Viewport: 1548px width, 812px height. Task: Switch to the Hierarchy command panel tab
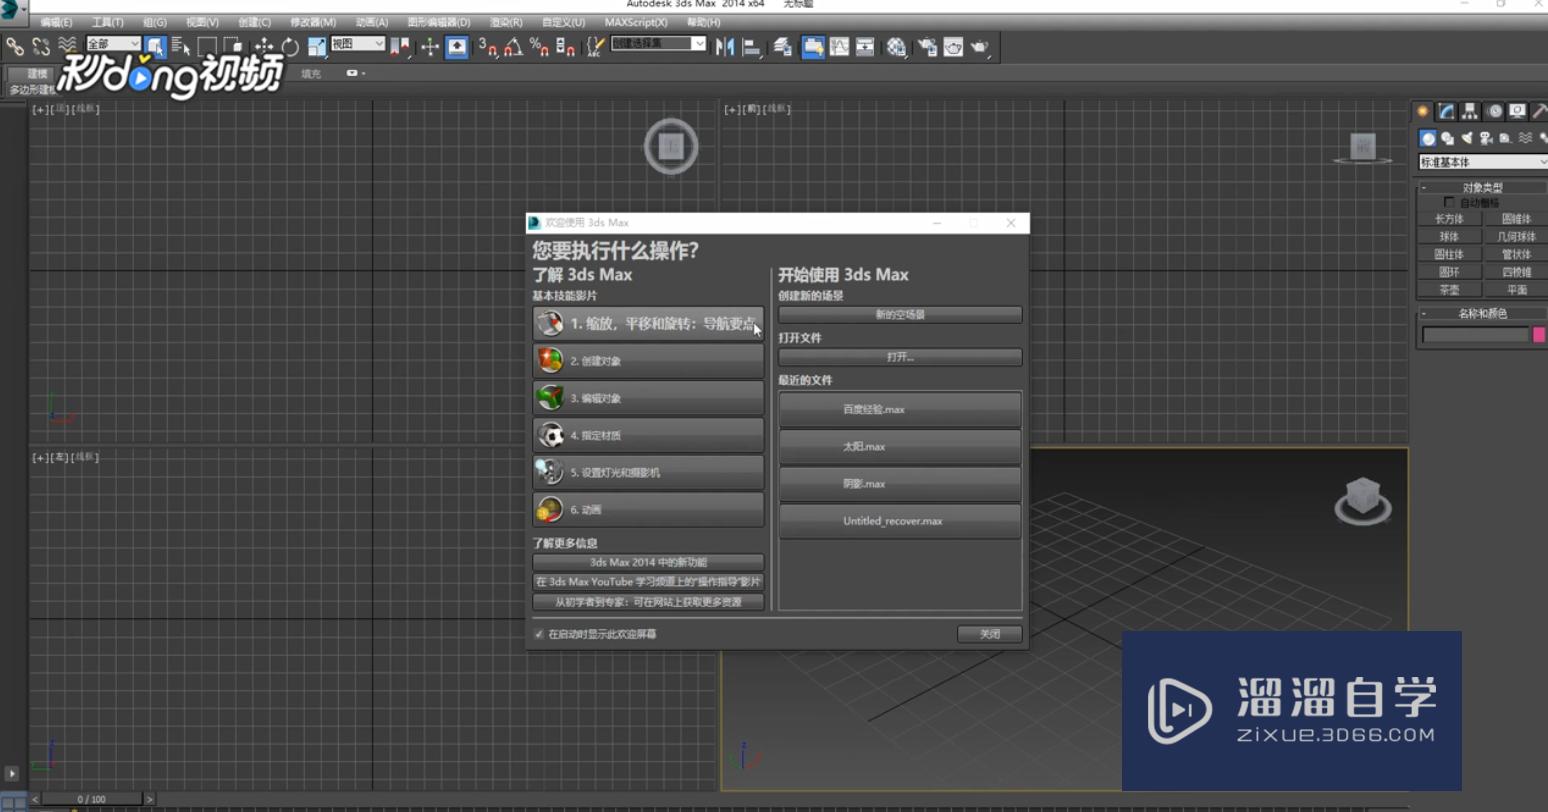click(1470, 111)
